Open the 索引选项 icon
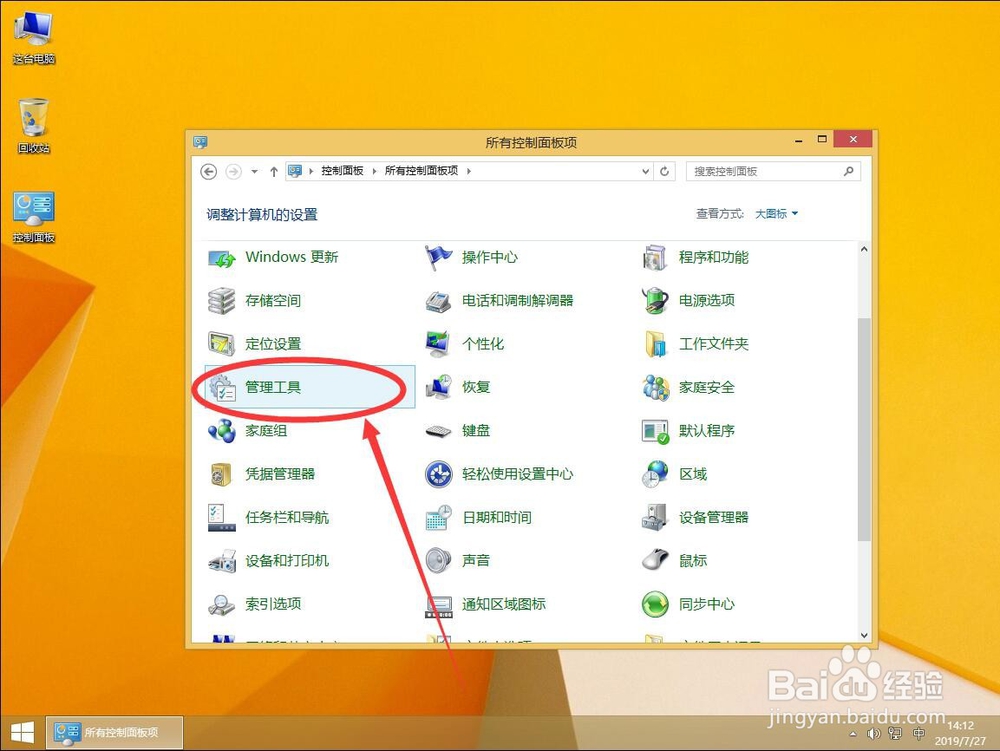 pyautogui.click(x=222, y=604)
